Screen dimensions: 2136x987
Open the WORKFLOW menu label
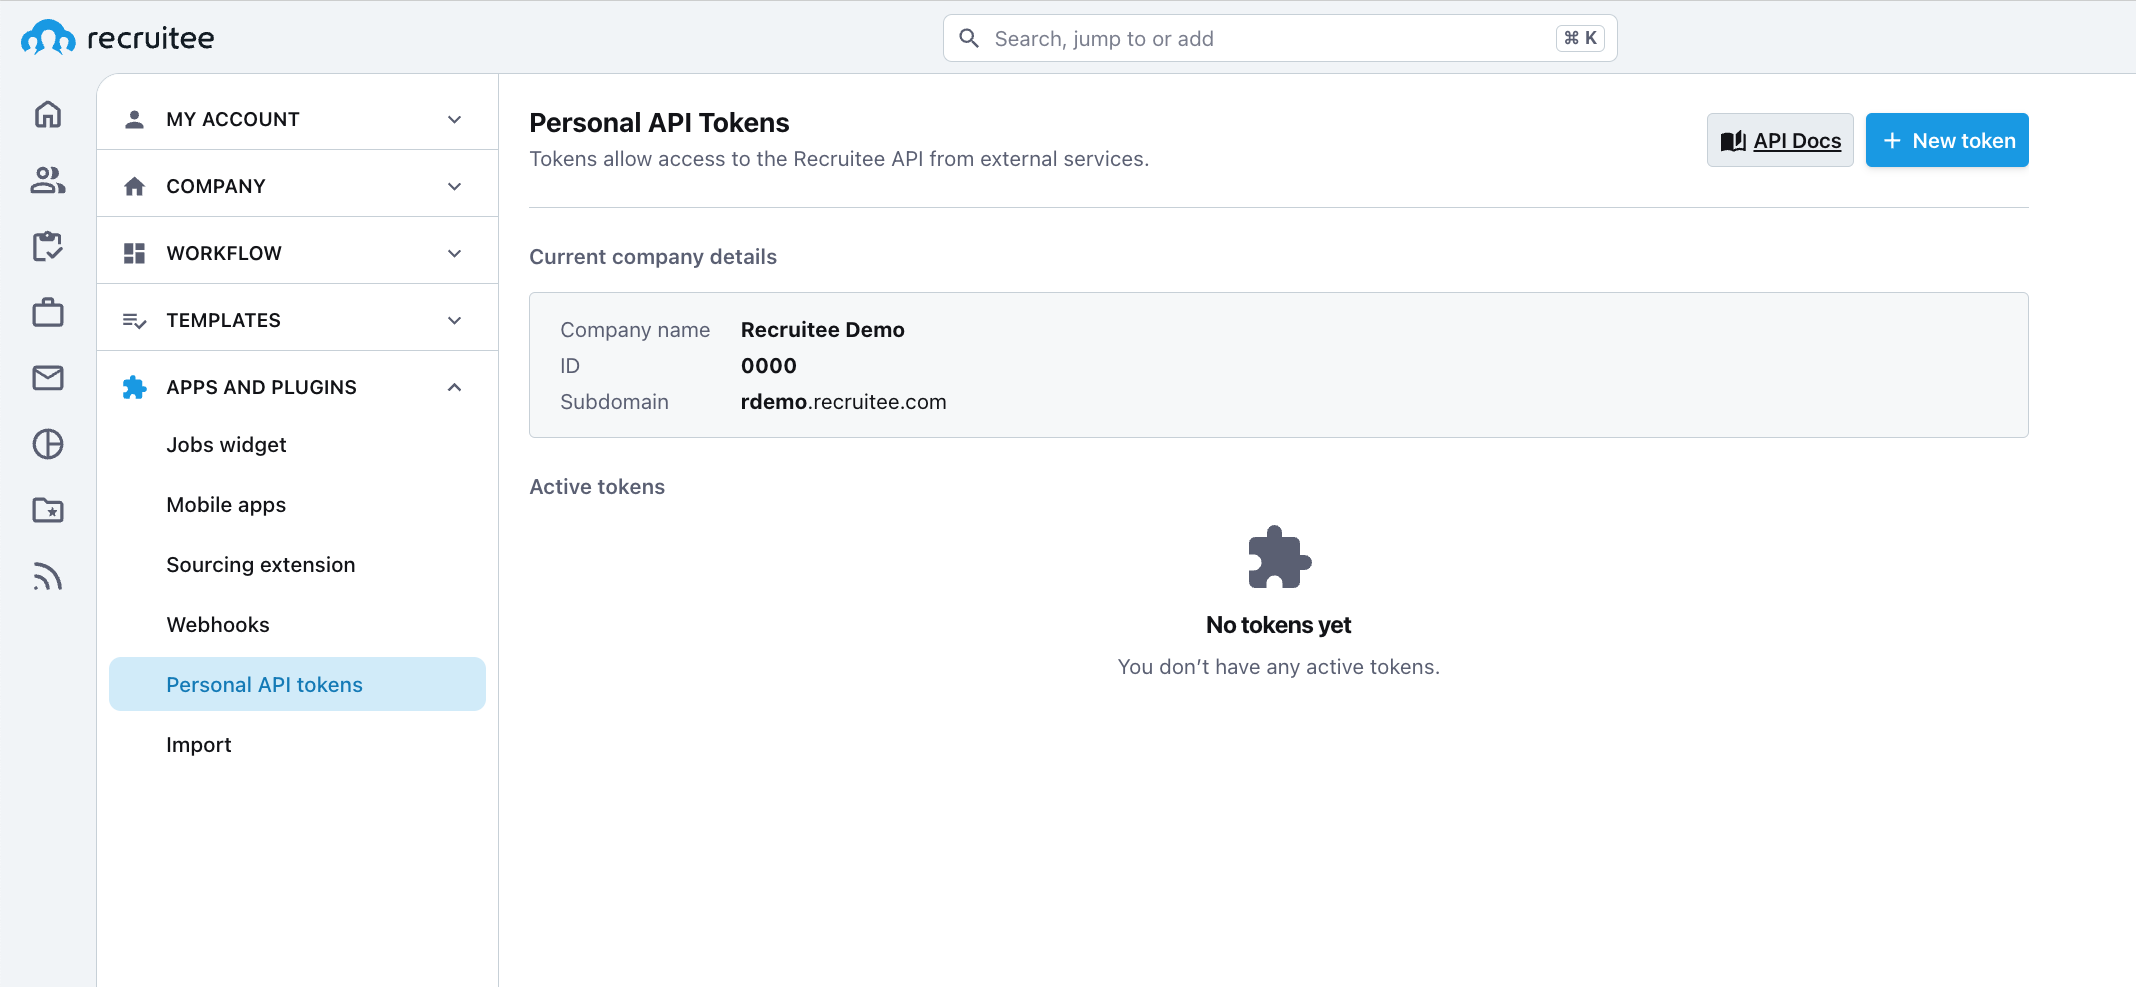click(x=224, y=253)
